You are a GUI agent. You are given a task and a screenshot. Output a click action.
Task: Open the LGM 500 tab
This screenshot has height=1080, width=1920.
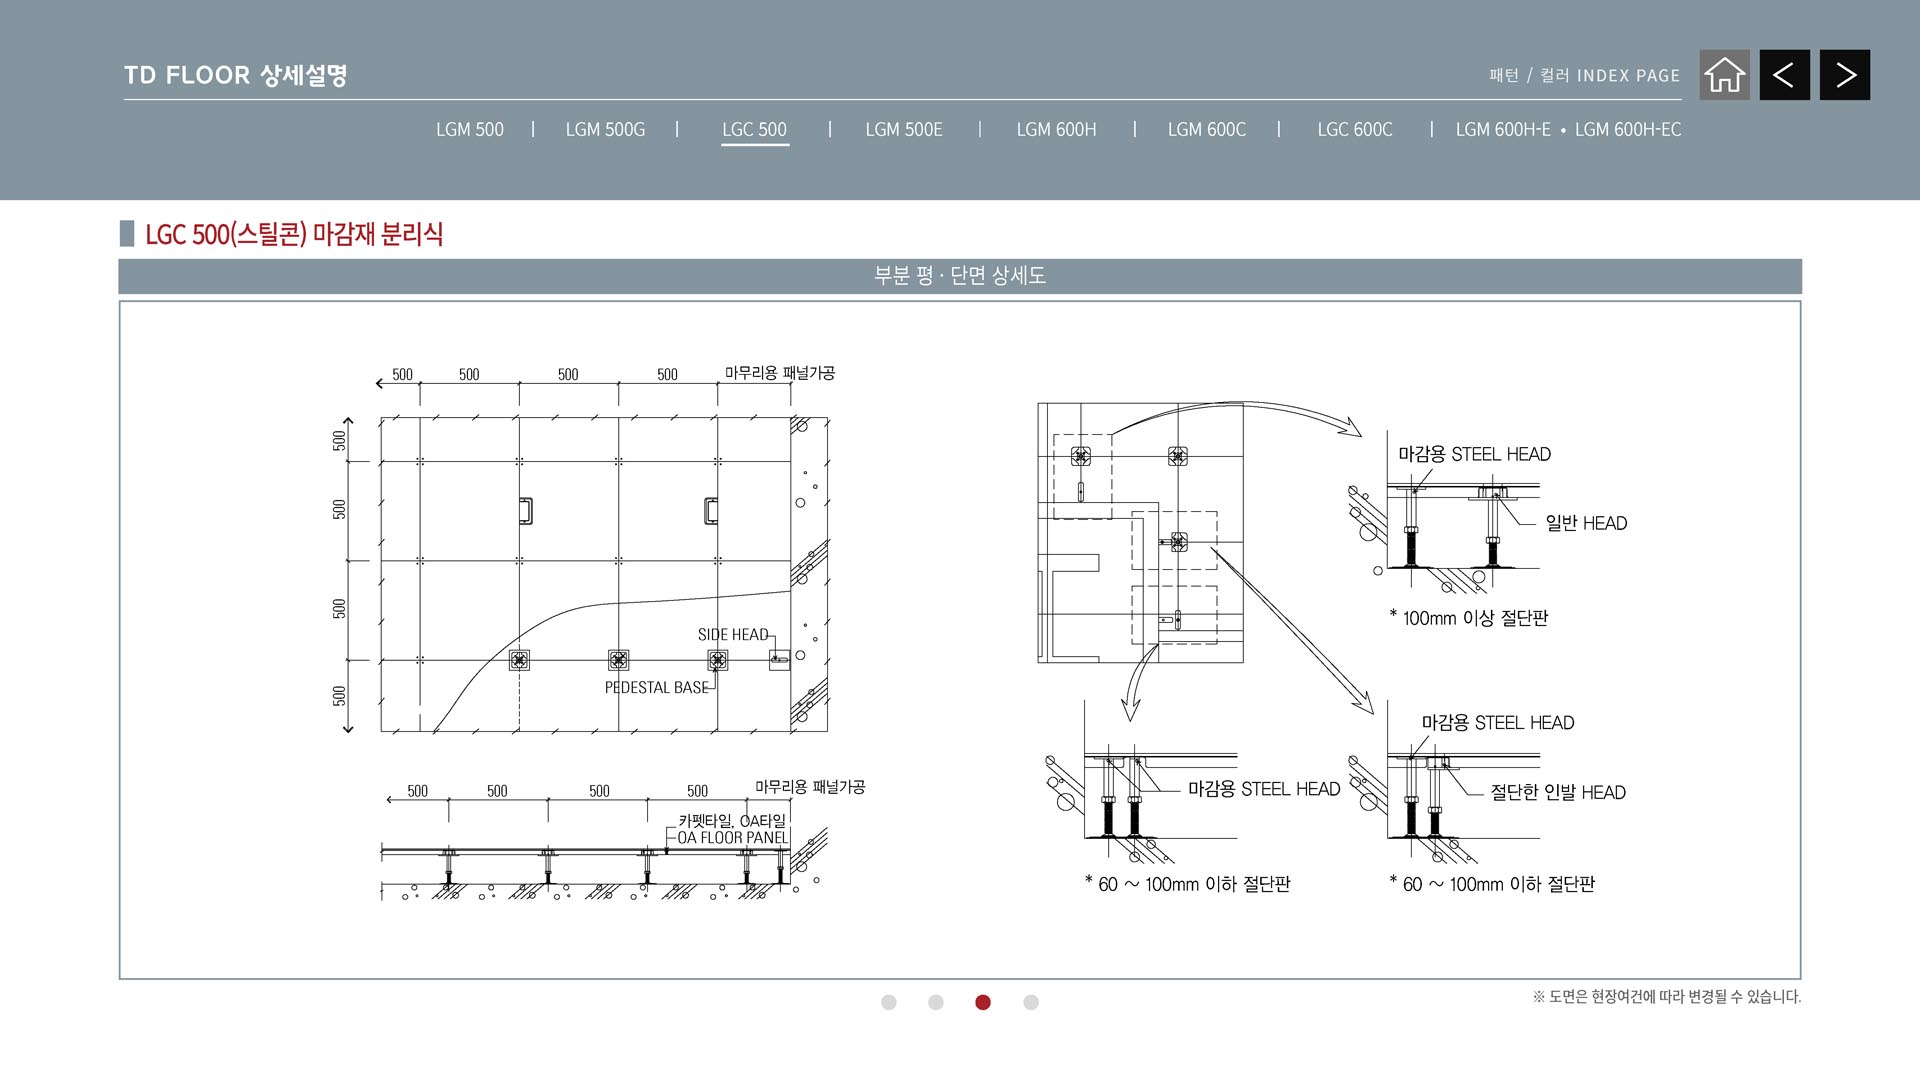point(470,130)
